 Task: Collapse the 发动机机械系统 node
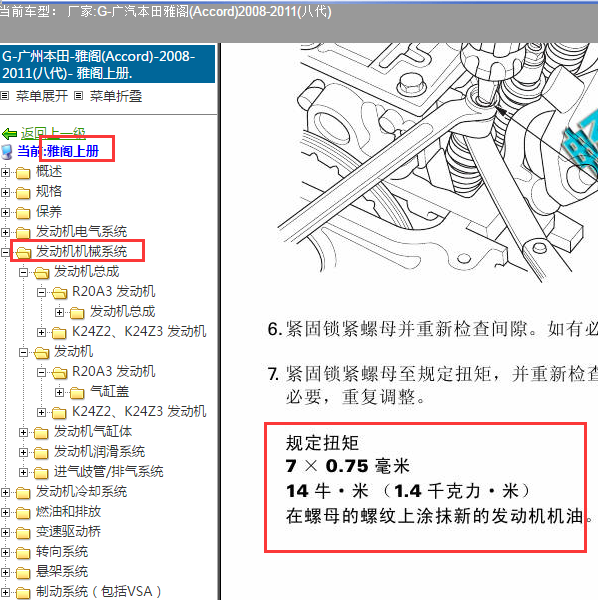[5, 252]
